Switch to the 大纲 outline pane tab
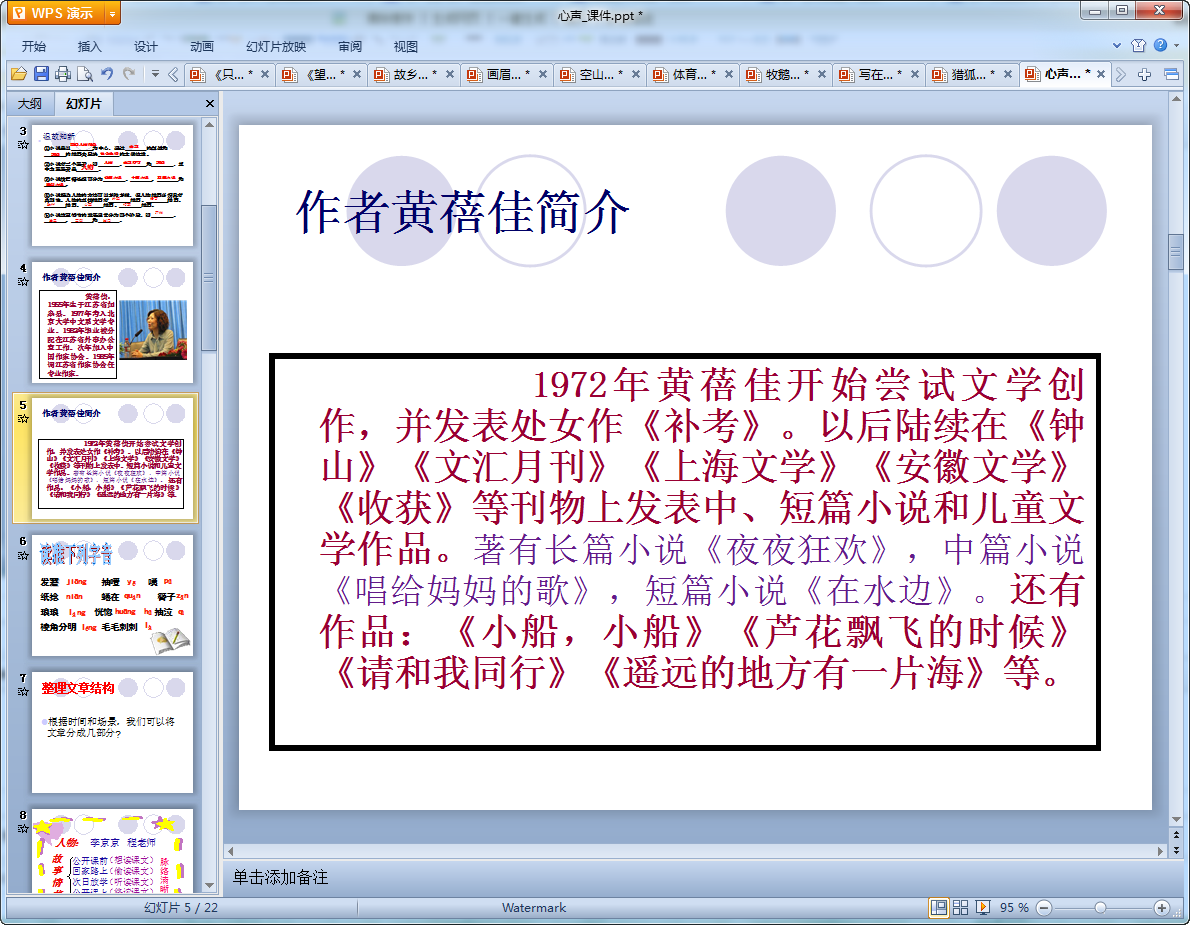Image resolution: width=1190 pixels, height=925 pixels. coord(30,103)
